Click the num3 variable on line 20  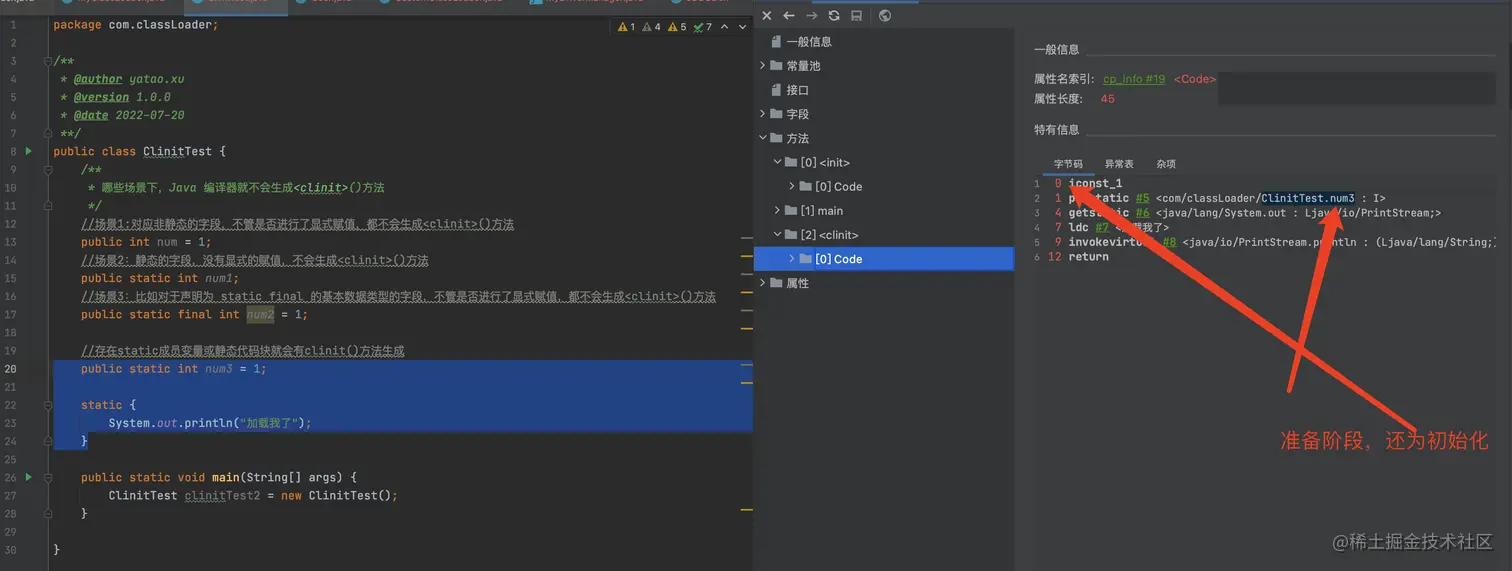(219, 368)
